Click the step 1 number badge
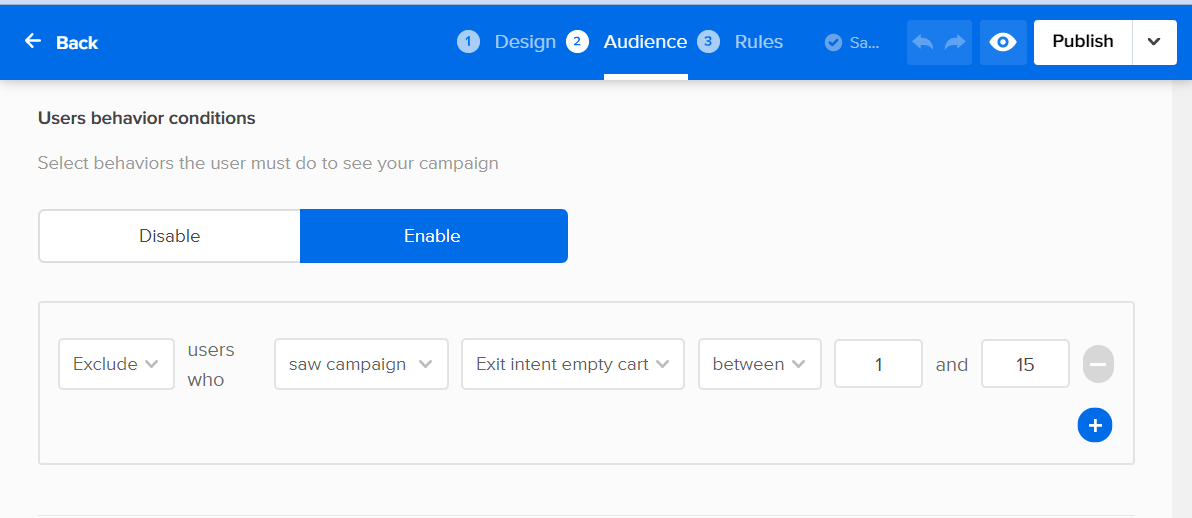Viewport: 1192px width, 518px height. (x=468, y=42)
